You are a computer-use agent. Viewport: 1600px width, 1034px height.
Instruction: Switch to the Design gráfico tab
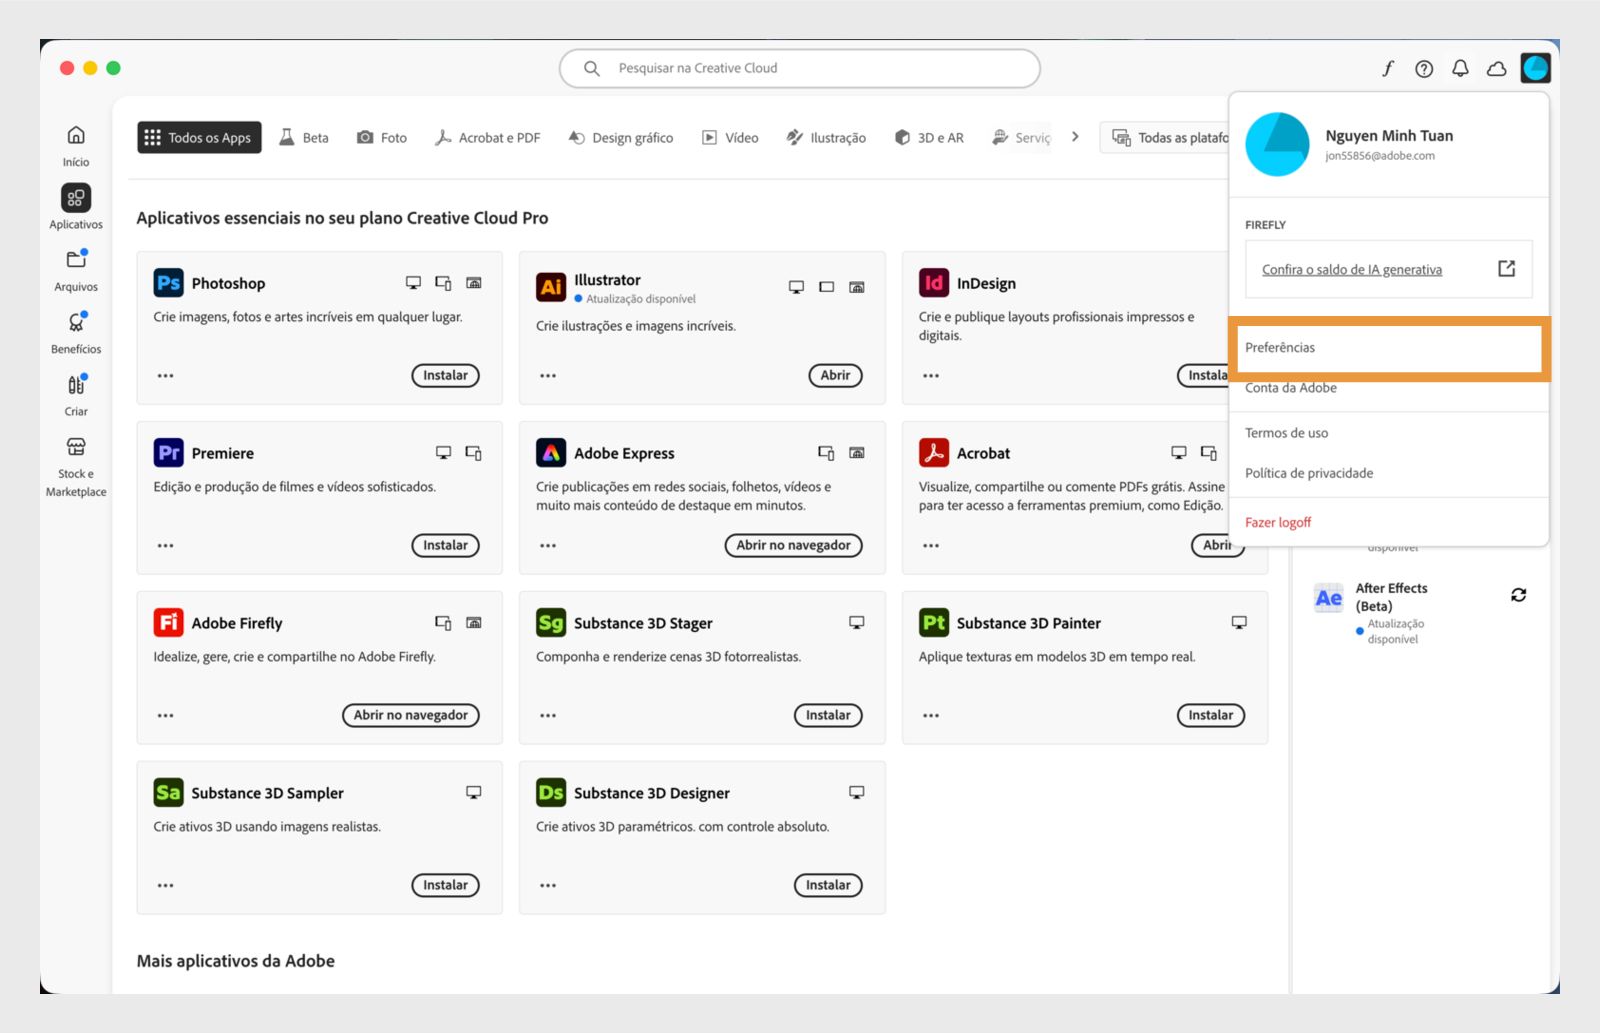click(x=621, y=137)
